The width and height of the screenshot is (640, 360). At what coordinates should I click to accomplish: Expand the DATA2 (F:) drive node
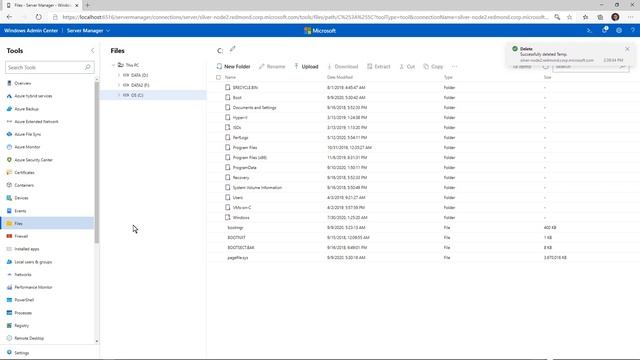pyautogui.click(x=119, y=85)
